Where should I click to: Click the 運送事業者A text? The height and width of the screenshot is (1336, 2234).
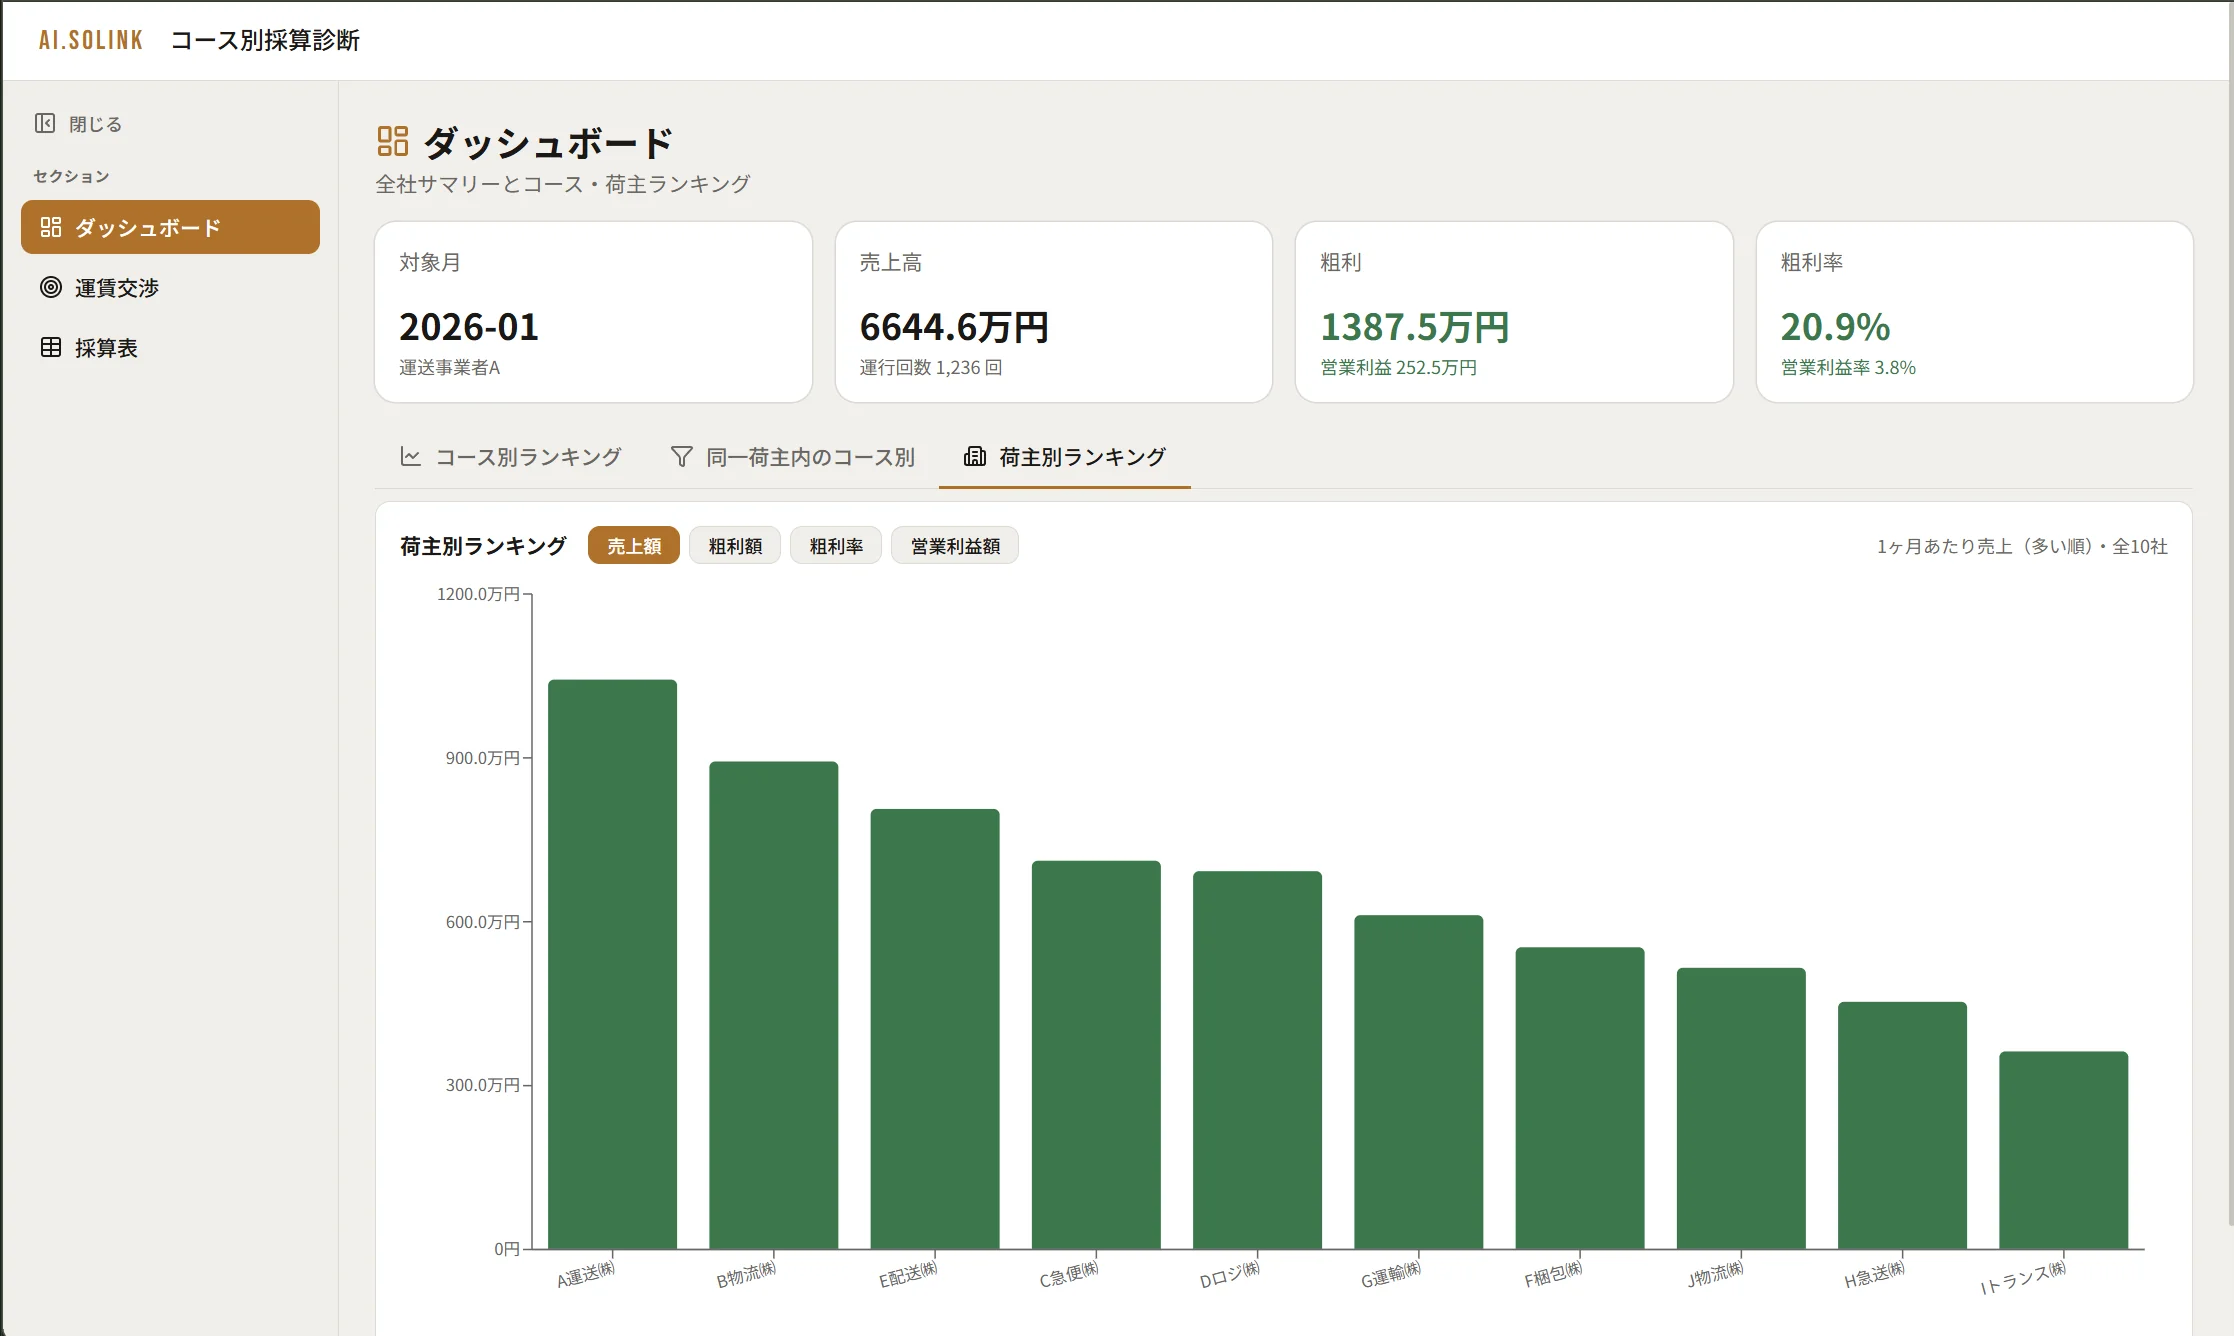coord(449,367)
